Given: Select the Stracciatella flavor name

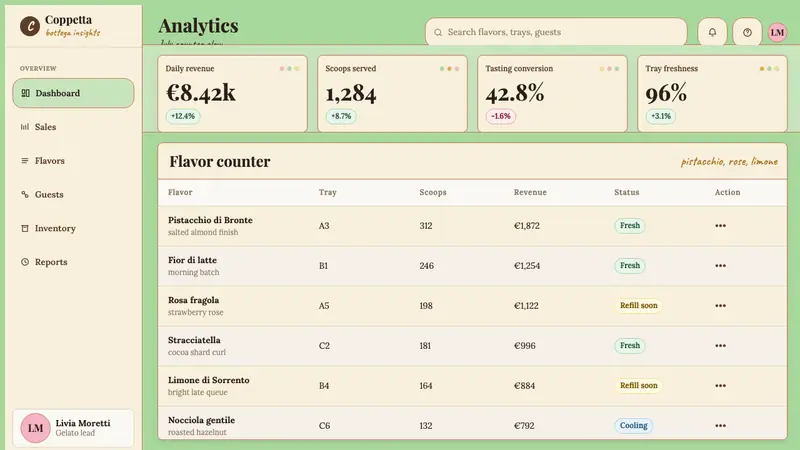Looking at the screenshot, I should 194,340.
